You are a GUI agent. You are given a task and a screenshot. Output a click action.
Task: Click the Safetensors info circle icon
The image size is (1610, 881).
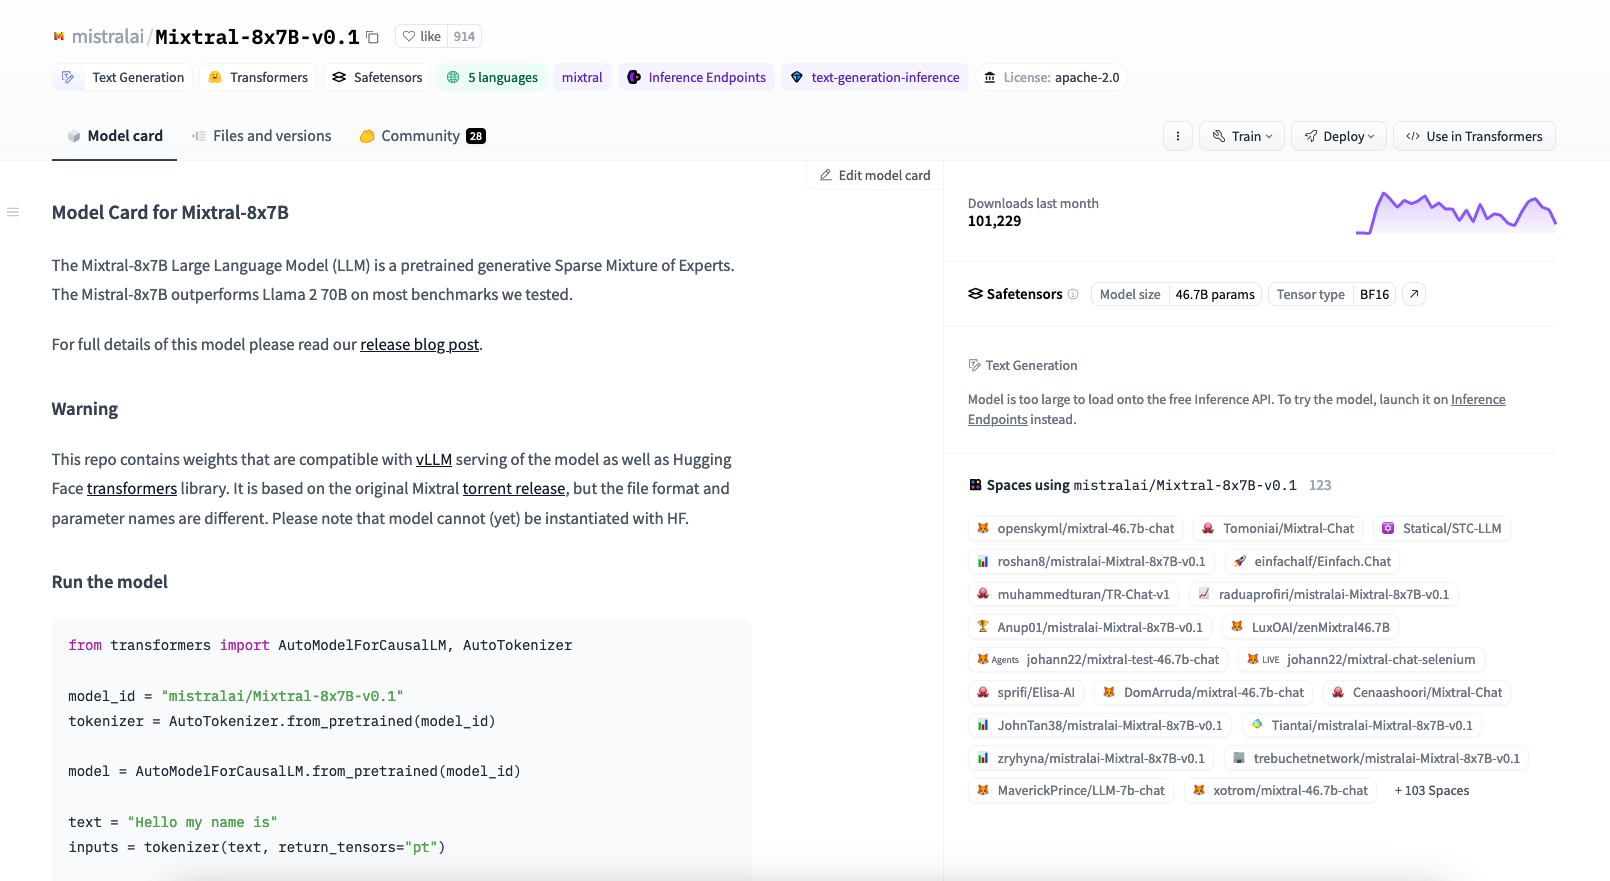tap(1073, 294)
